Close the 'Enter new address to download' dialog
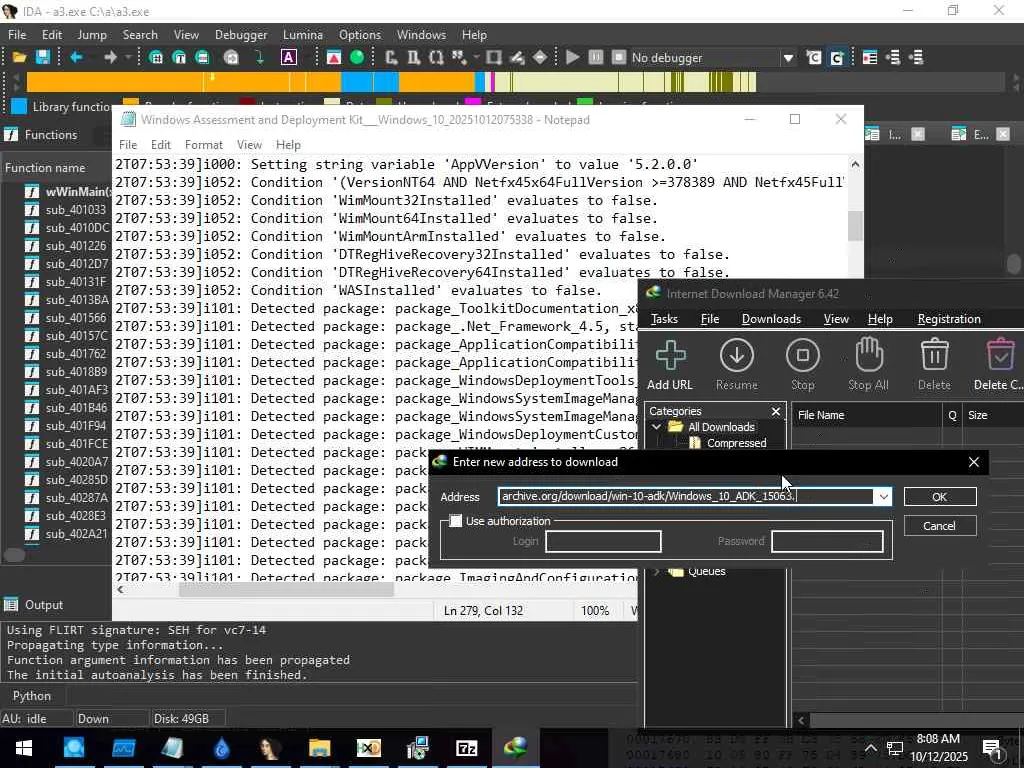The width and height of the screenshot is (1024, 768). coord(974,462)
